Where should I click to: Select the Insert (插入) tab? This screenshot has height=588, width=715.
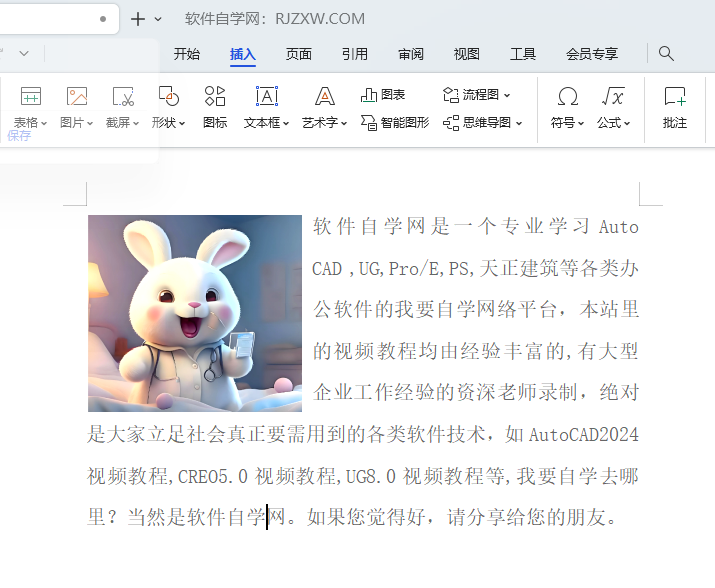coord(243,54)
